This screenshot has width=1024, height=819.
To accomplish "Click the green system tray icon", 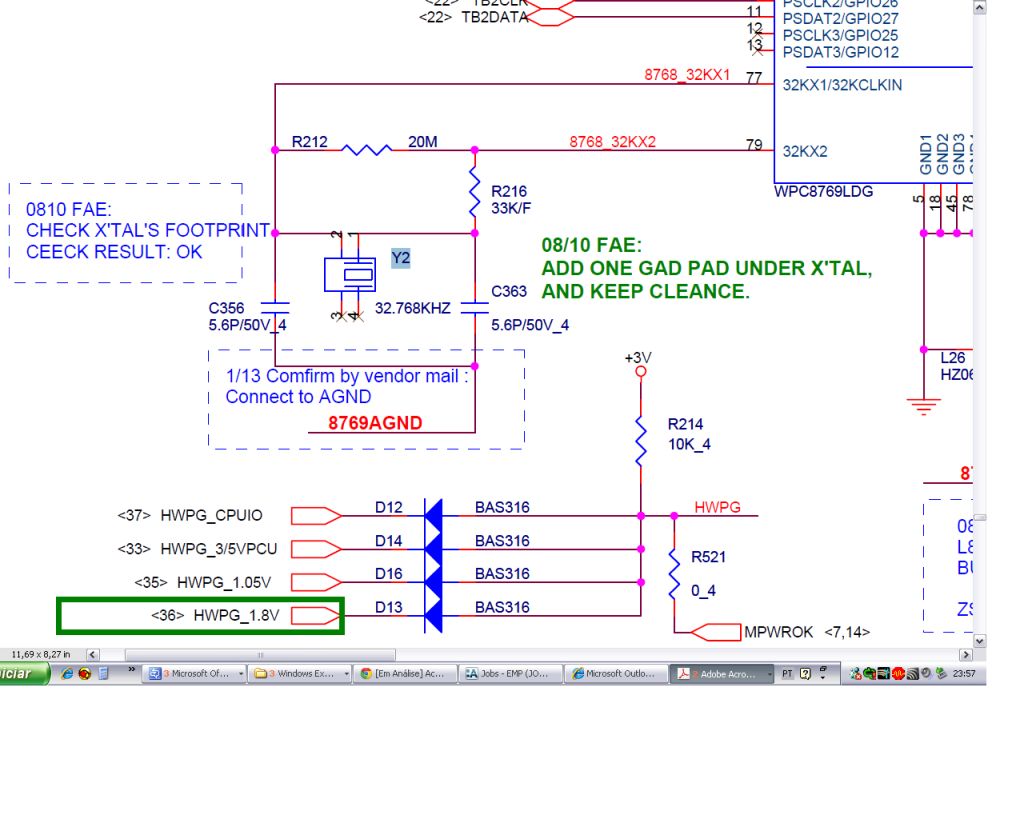I will pyautogui.click(x=869, y=673).
